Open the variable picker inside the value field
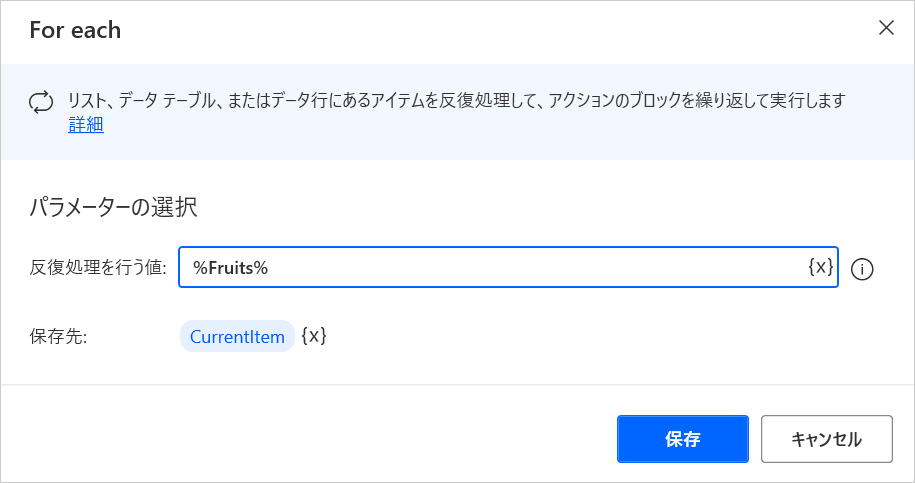 click(x=820, y=268)
